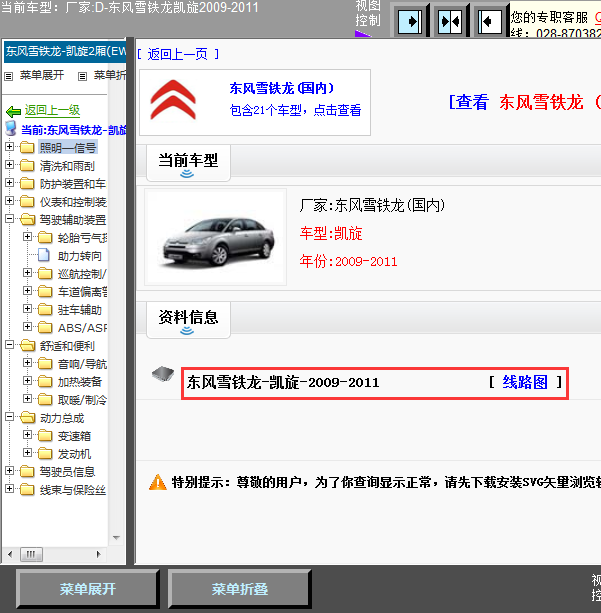Click the 菜单展开 item in sidebar header

pos(41,75)
